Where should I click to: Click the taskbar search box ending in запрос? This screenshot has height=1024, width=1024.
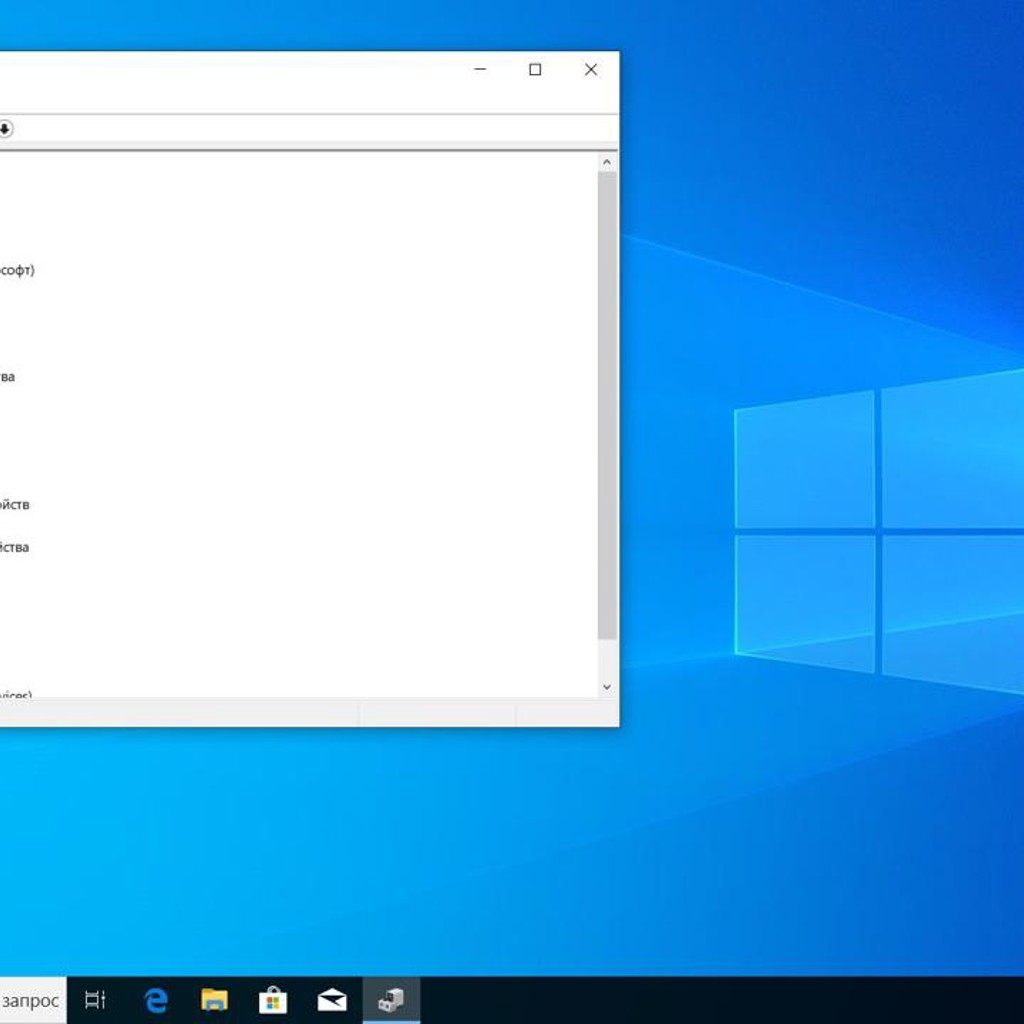point(33,1000)
